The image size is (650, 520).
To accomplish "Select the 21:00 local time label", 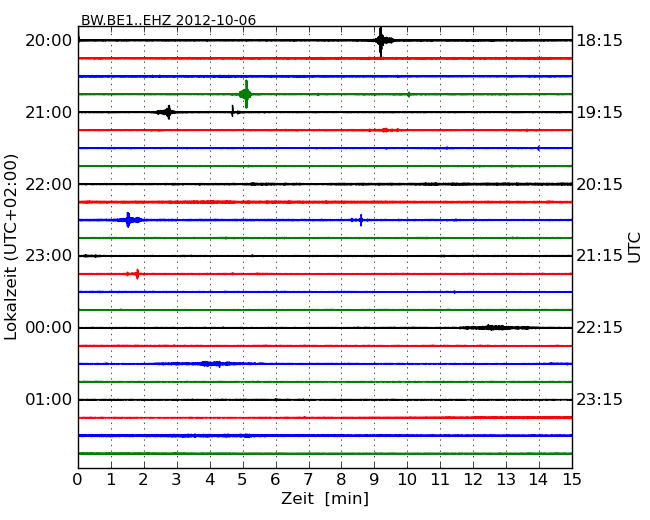I will point(49,112).
